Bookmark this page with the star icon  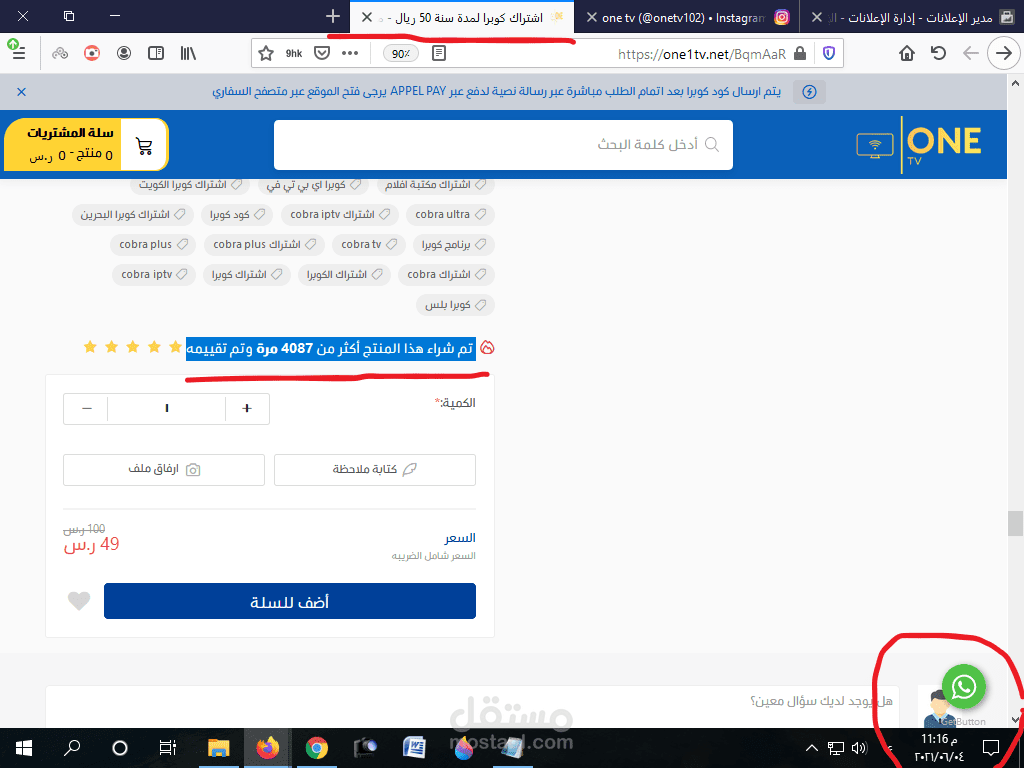[266, 54]
